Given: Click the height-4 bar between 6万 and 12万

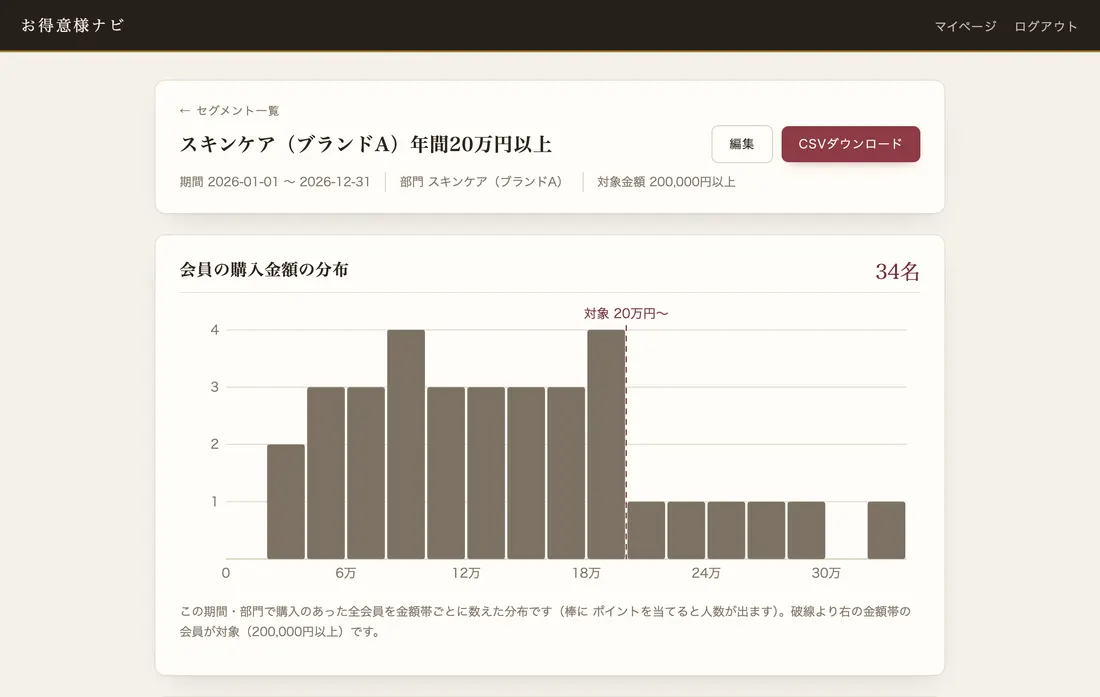Looking at the screenshot, I should pos(405,444).
